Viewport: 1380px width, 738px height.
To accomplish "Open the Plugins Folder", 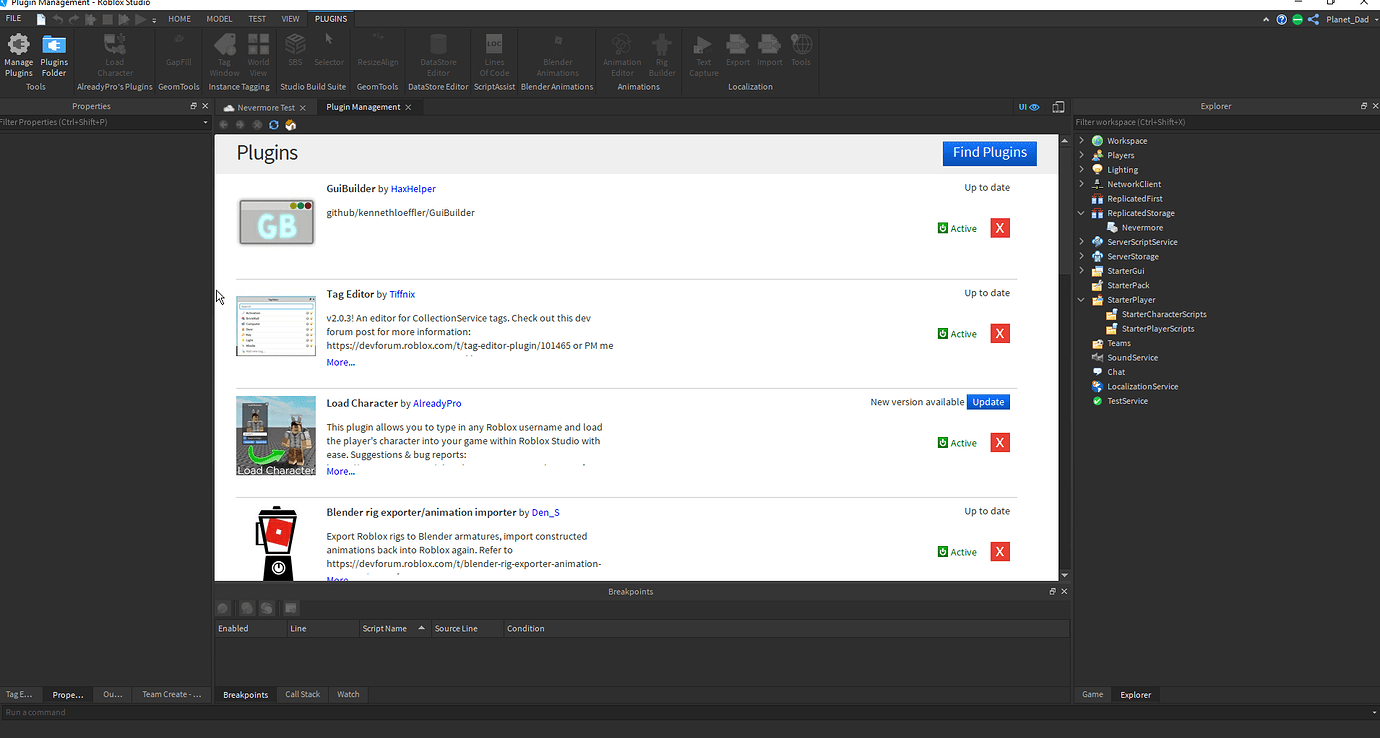I will pyautogui.click(x=54, y=55).
